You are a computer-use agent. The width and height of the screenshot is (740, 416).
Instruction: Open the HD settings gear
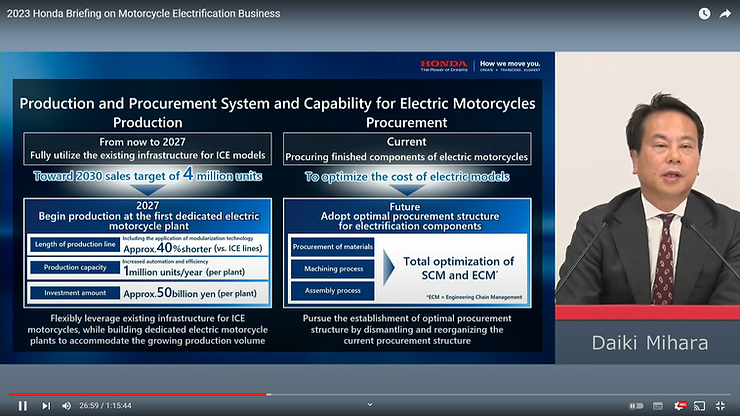point(680,406)
